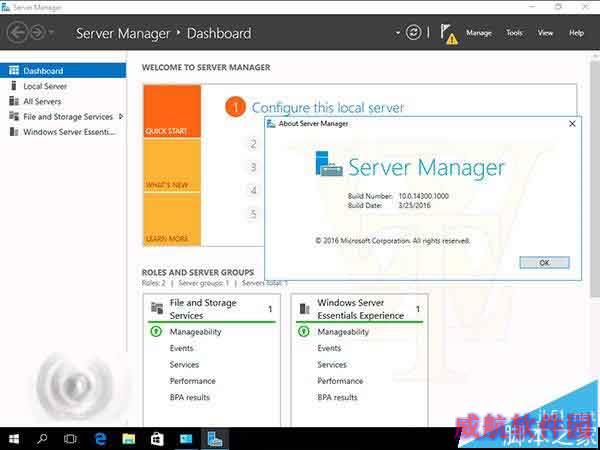The height and width of the screenshot is (450, 600).
Task: Click File and Storage Manageability status icon
Action: click(x=156, y=331)
